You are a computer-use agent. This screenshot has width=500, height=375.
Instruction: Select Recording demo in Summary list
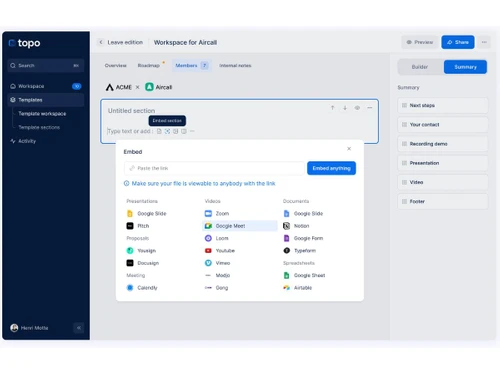(x=443, y=144)
